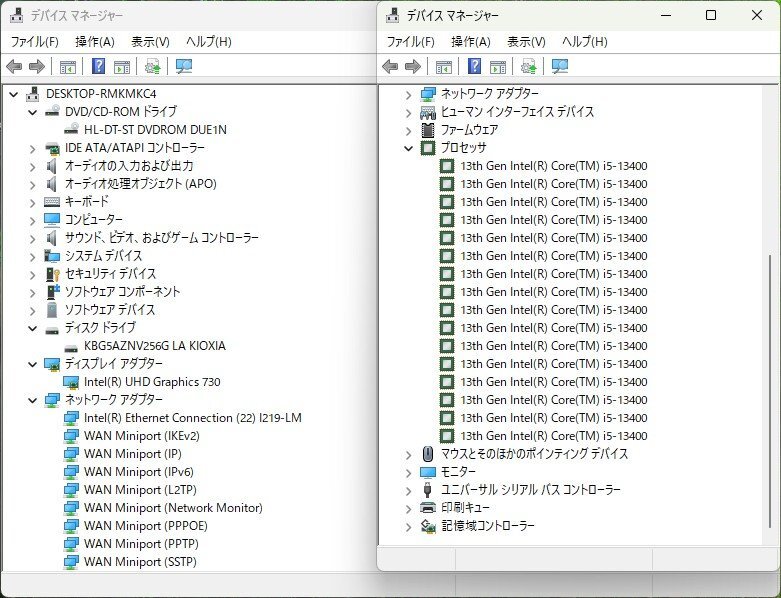The width and height of the screenshot is (781, 598).
Task: Select the プロセッサ category chip icon
Action: click(428, 148)
